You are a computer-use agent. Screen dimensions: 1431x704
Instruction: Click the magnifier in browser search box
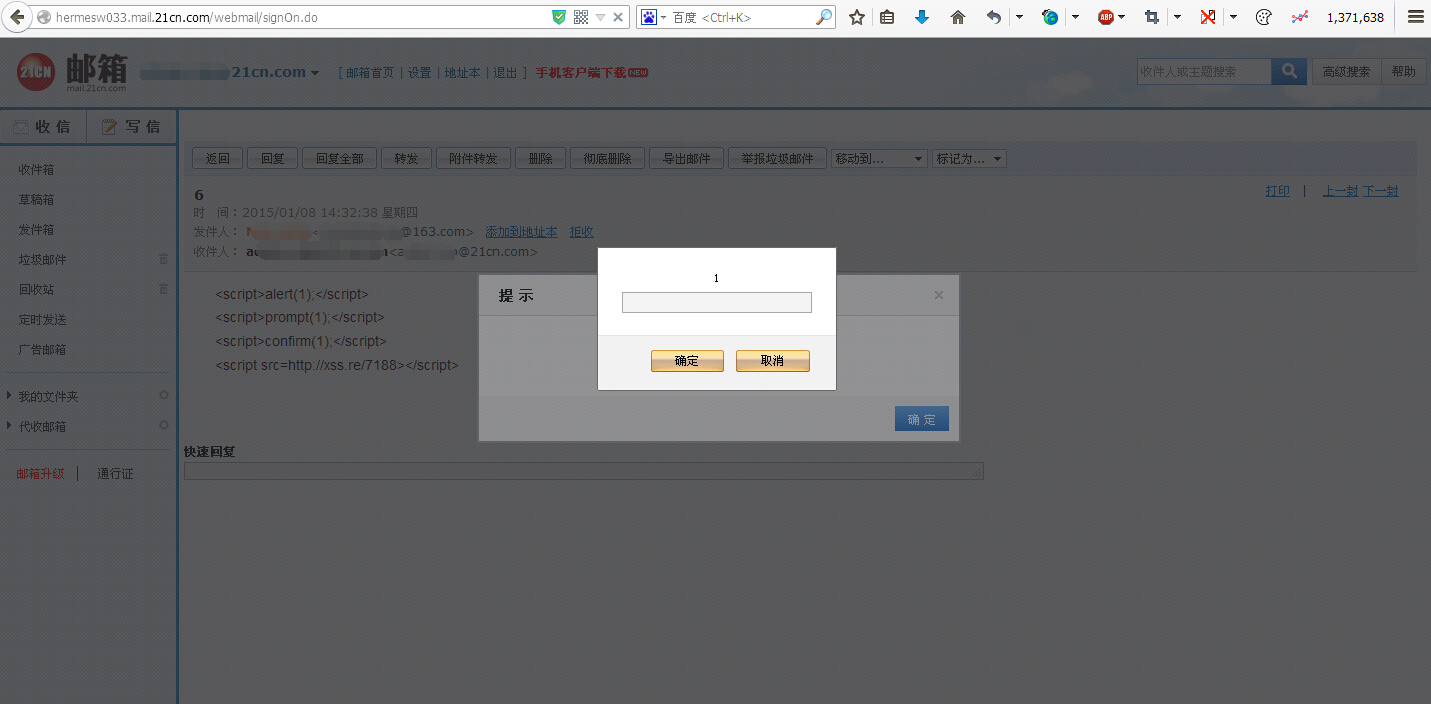click(x=824, y=17)
